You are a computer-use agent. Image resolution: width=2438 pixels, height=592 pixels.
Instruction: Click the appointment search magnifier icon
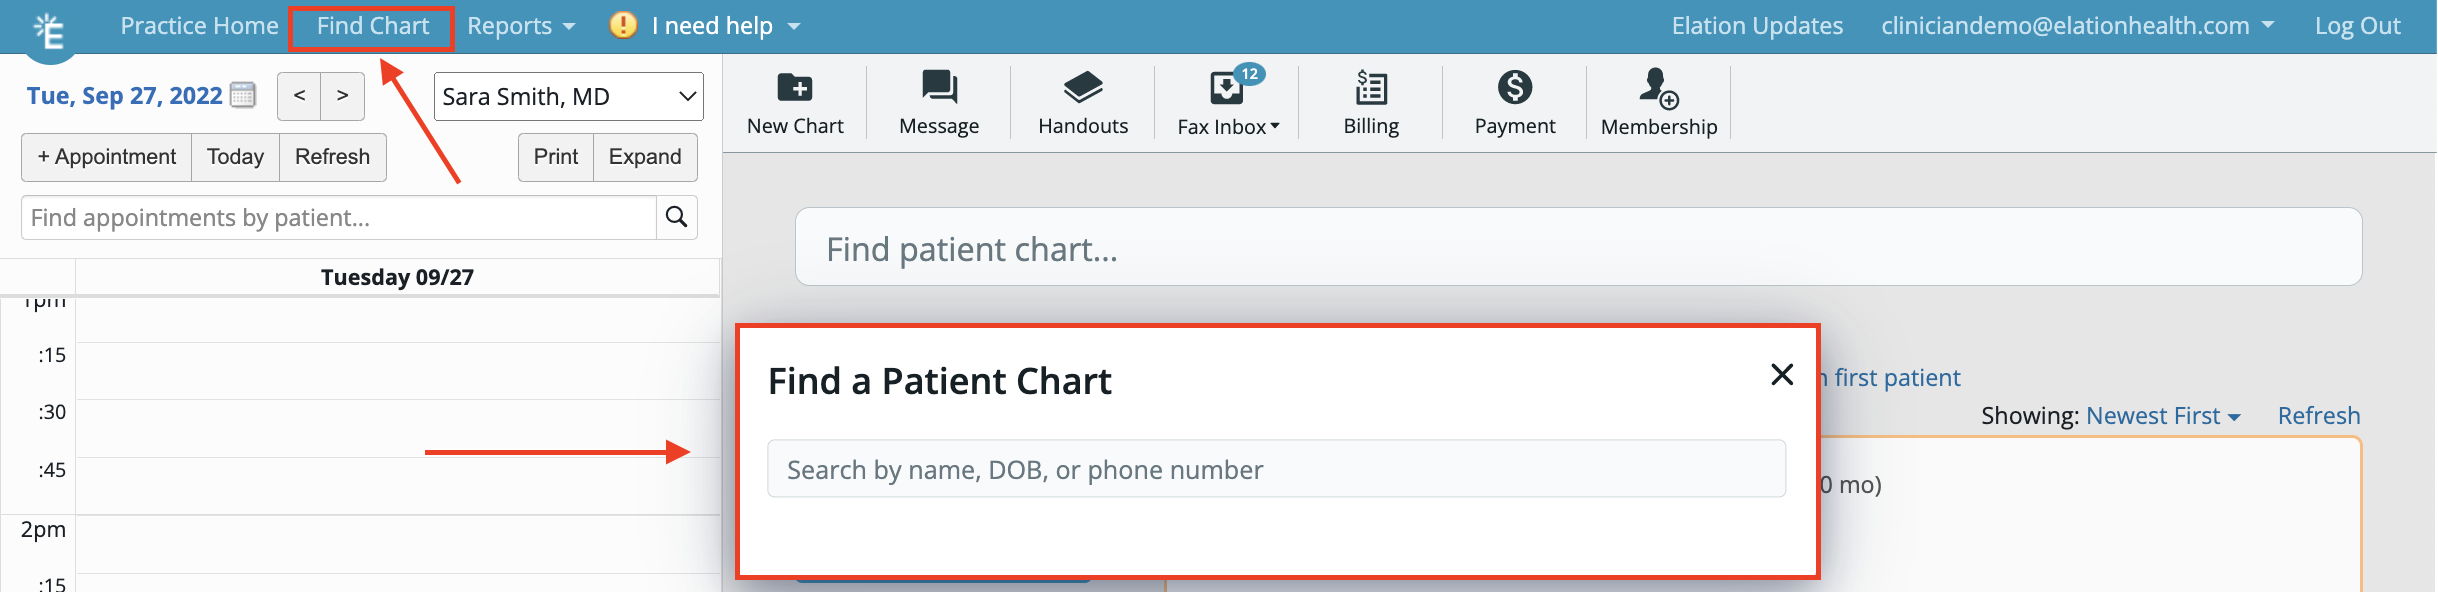tap(677, 217)
